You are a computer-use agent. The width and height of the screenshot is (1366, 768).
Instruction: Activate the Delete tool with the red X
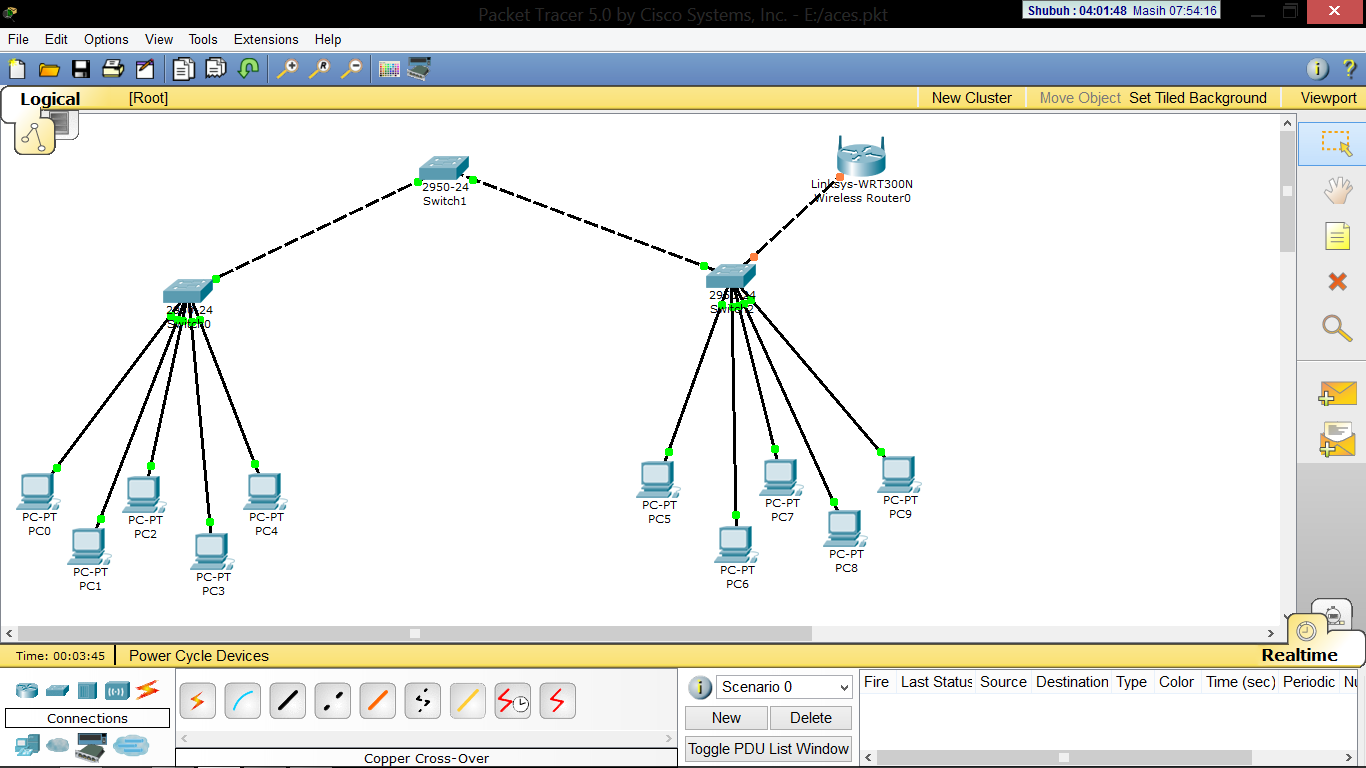click(x=1337, y=282)
